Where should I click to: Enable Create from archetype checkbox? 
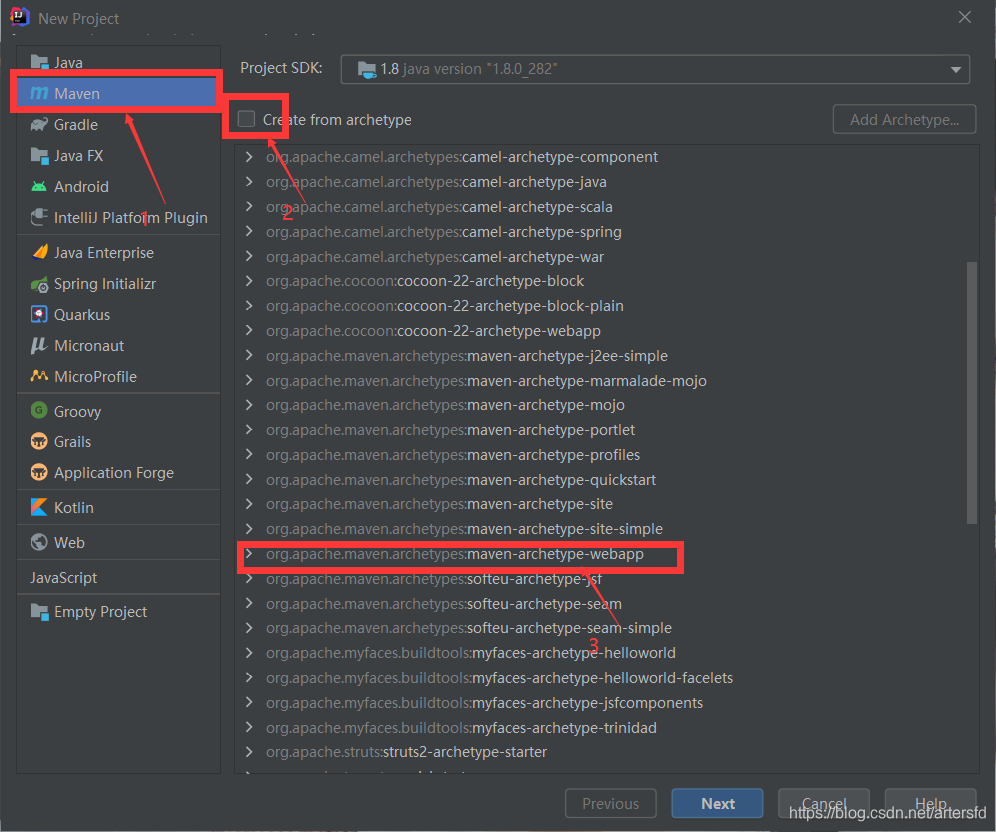(246, 119)
